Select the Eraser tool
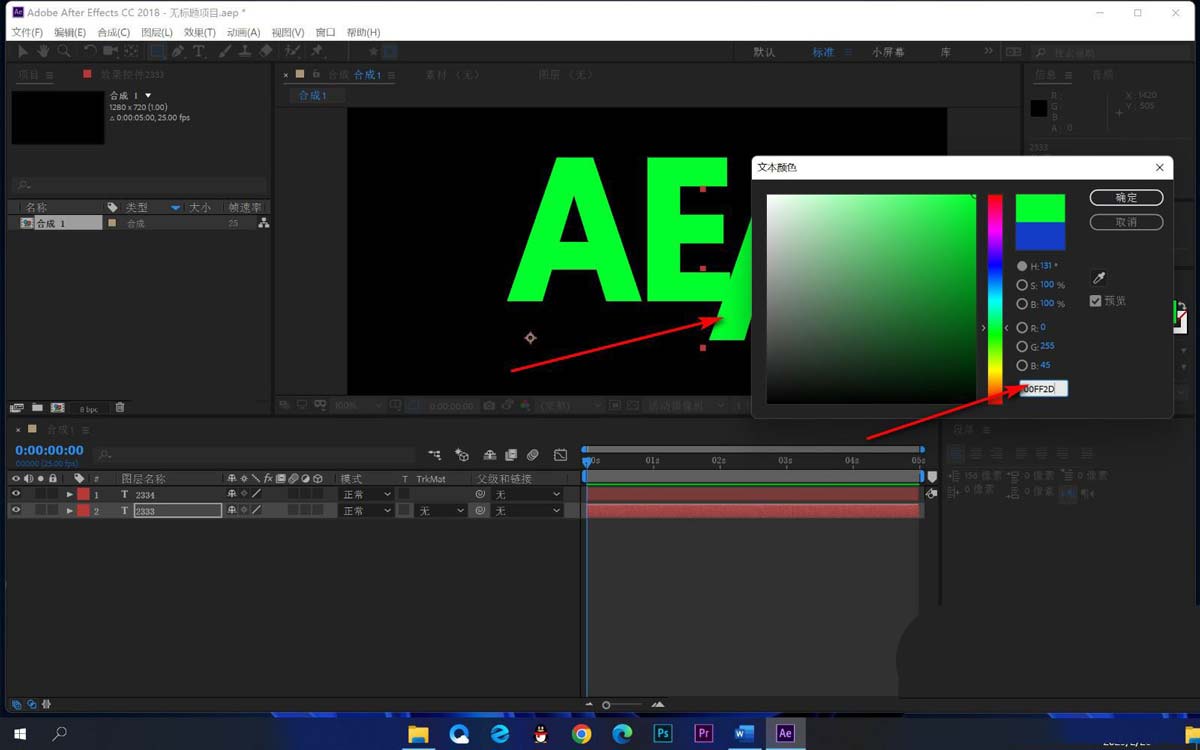This screenshot has height=750, width=1200. (x=266, y=51)
